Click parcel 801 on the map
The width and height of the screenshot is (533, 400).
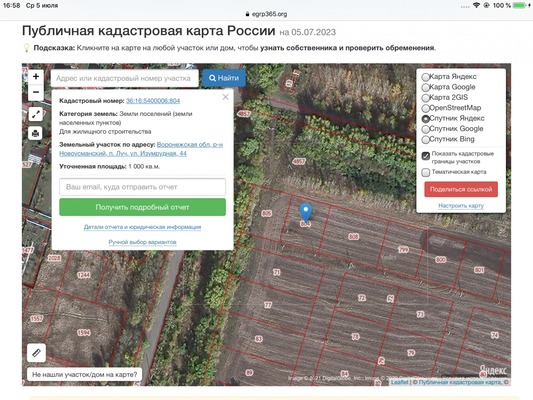point(479,270)
